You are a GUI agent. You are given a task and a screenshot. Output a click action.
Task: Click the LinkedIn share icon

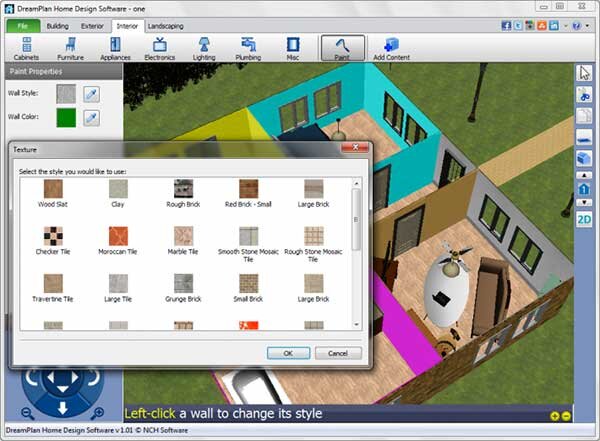click(x=553, y=26)
